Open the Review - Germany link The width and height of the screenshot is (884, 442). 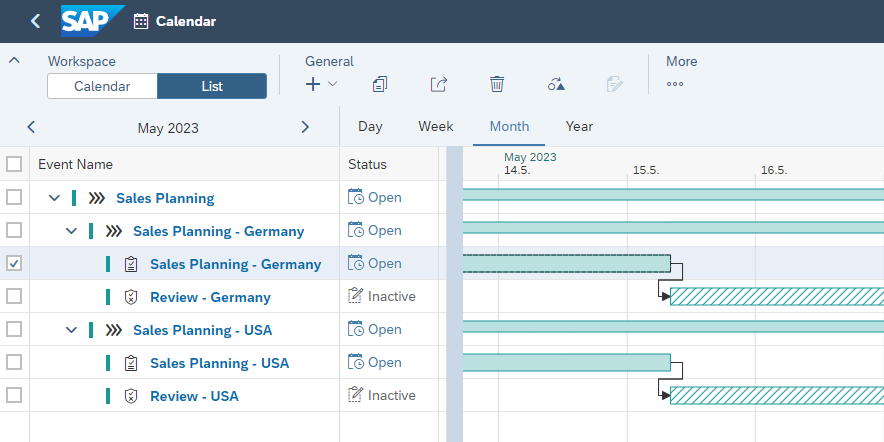click(x=210, y=297)
